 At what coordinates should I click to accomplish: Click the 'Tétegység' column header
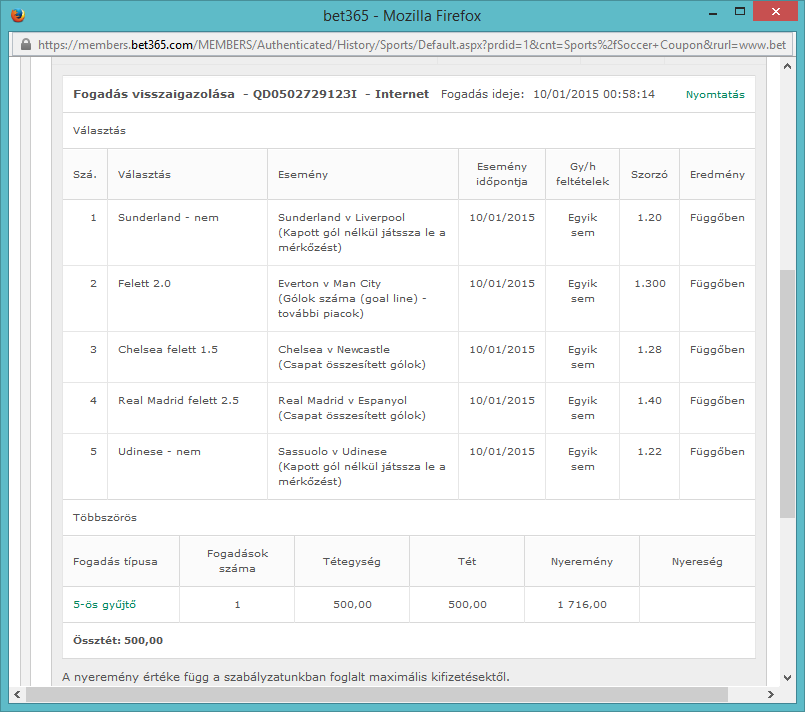[x=352, y=562]
